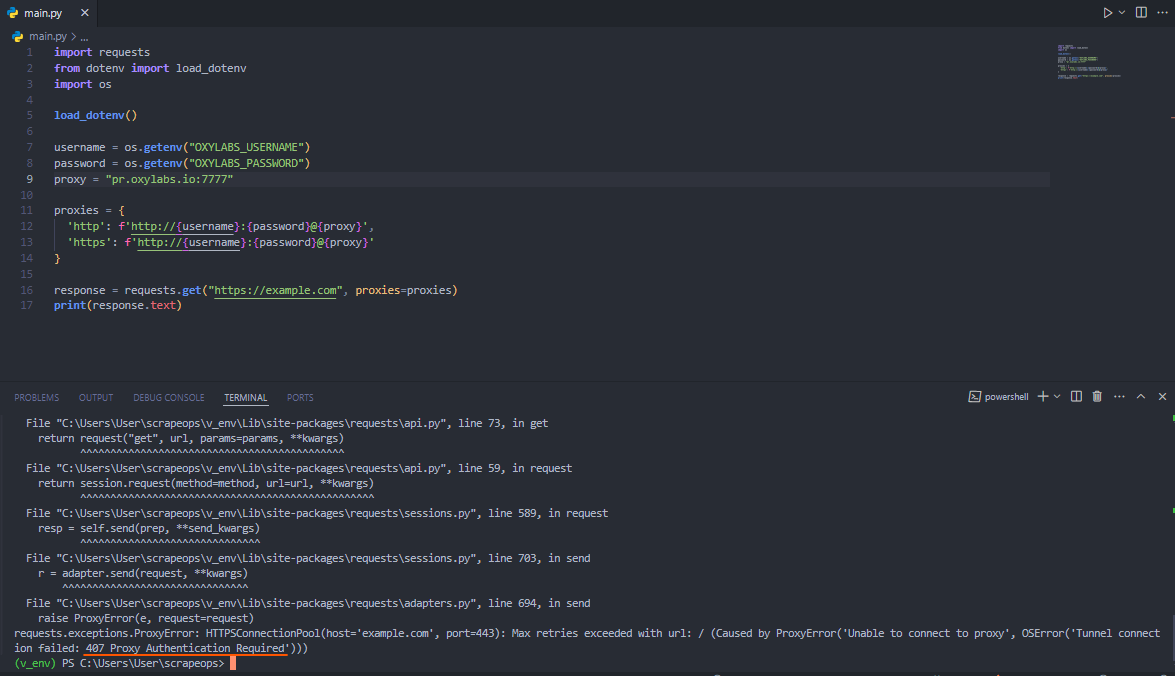Screen dimensions: 1175x676
Task: Kill terminal using the trash icon
Action: [x=1097, y=397]
